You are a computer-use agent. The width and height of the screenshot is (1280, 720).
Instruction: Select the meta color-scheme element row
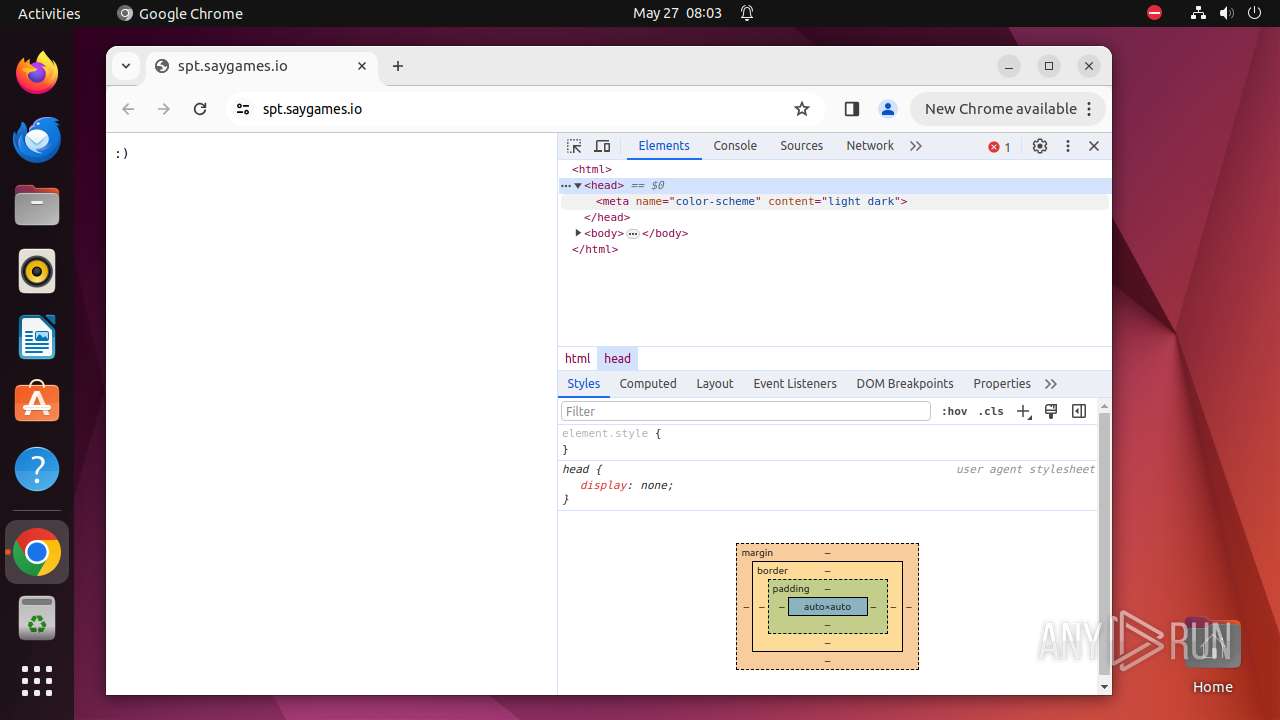(834, 201)
